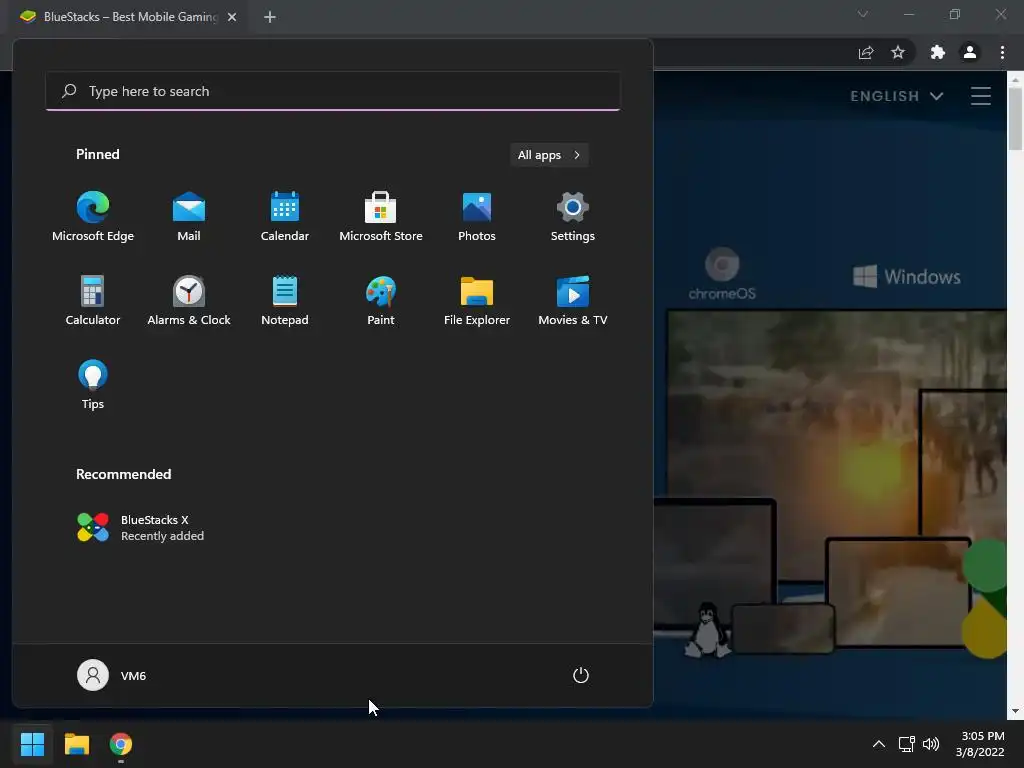Image resolution: width=1024 pixels, height=768 pixels.
Task: Open the Tips app
Action: [x=93, y=385]
